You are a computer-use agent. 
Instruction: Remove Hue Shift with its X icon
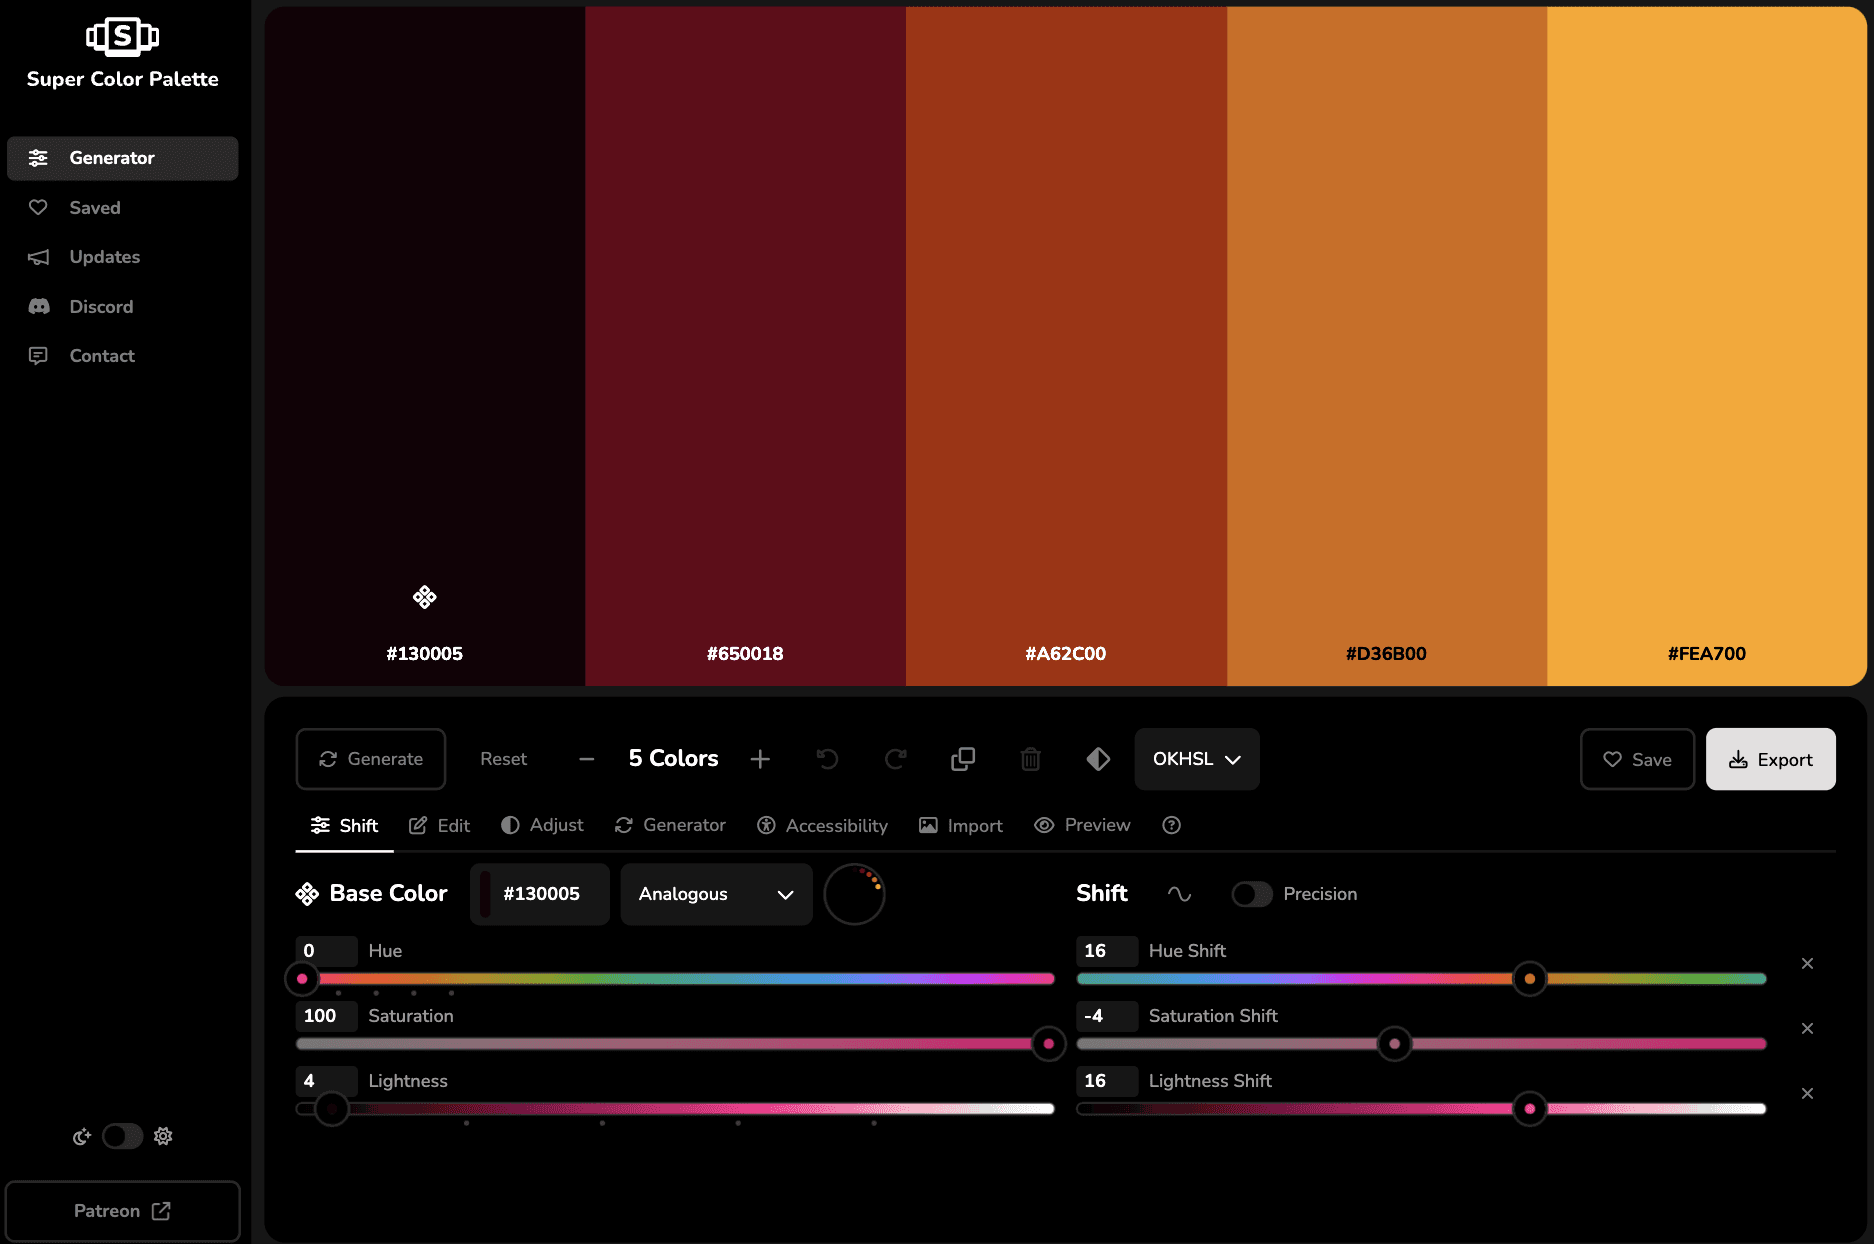tap(1807, 964)
